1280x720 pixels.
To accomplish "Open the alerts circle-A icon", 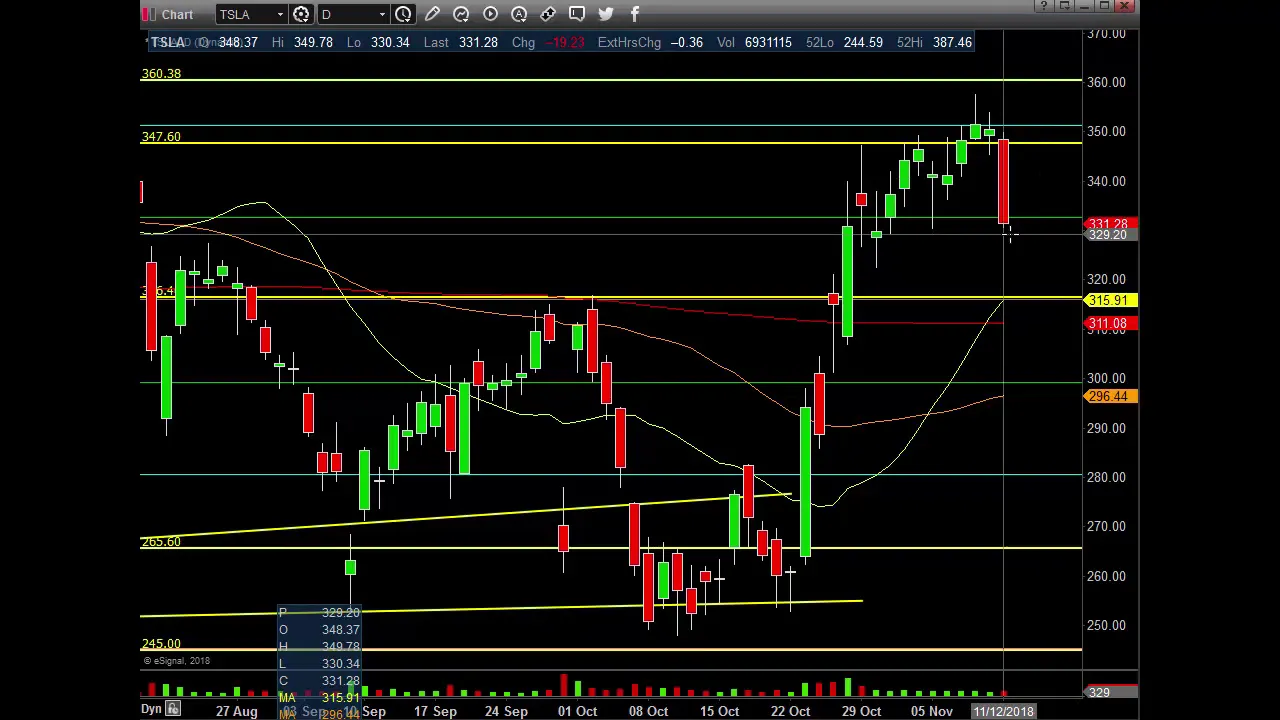I will tap(519, 14).
